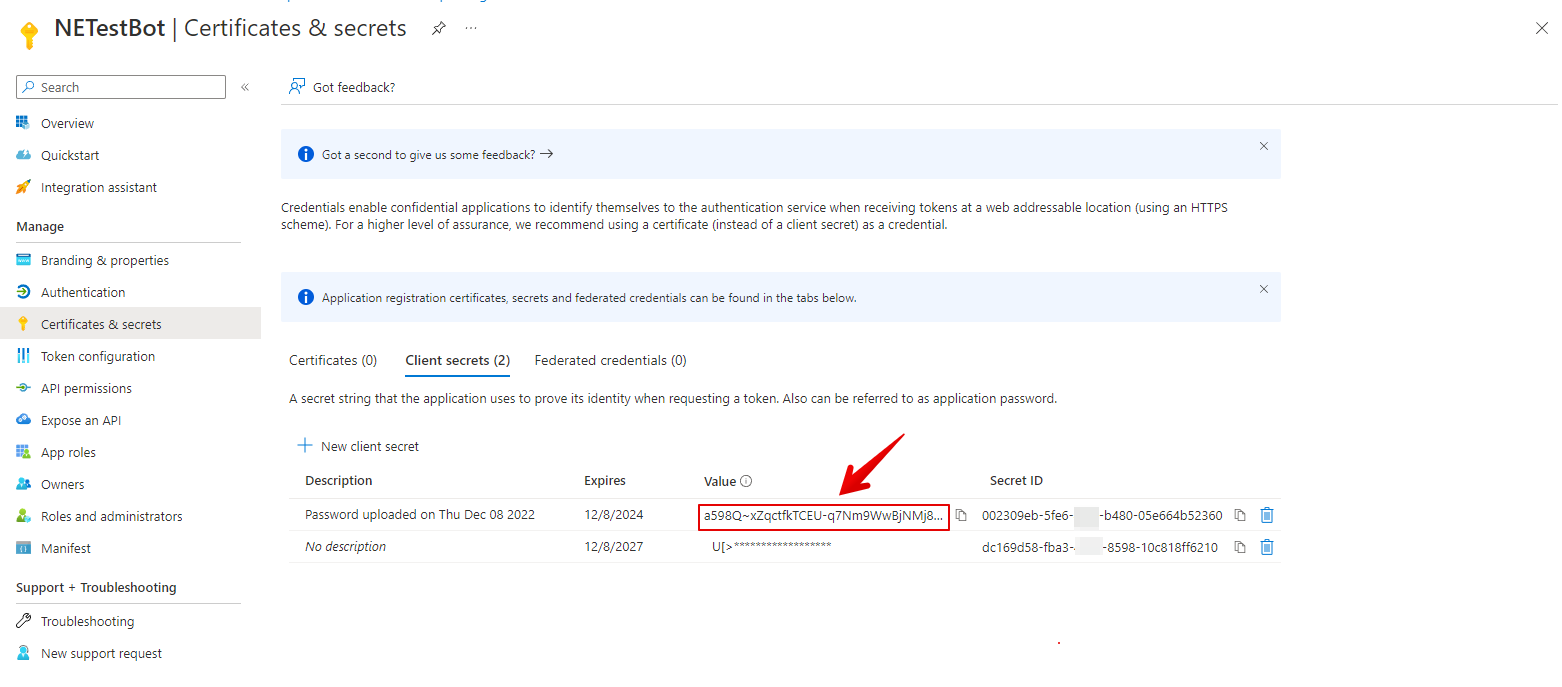The height and width of the screenshot is (687, 1562).
Task: Click the Description column header
Action: (x=339, y=480)
